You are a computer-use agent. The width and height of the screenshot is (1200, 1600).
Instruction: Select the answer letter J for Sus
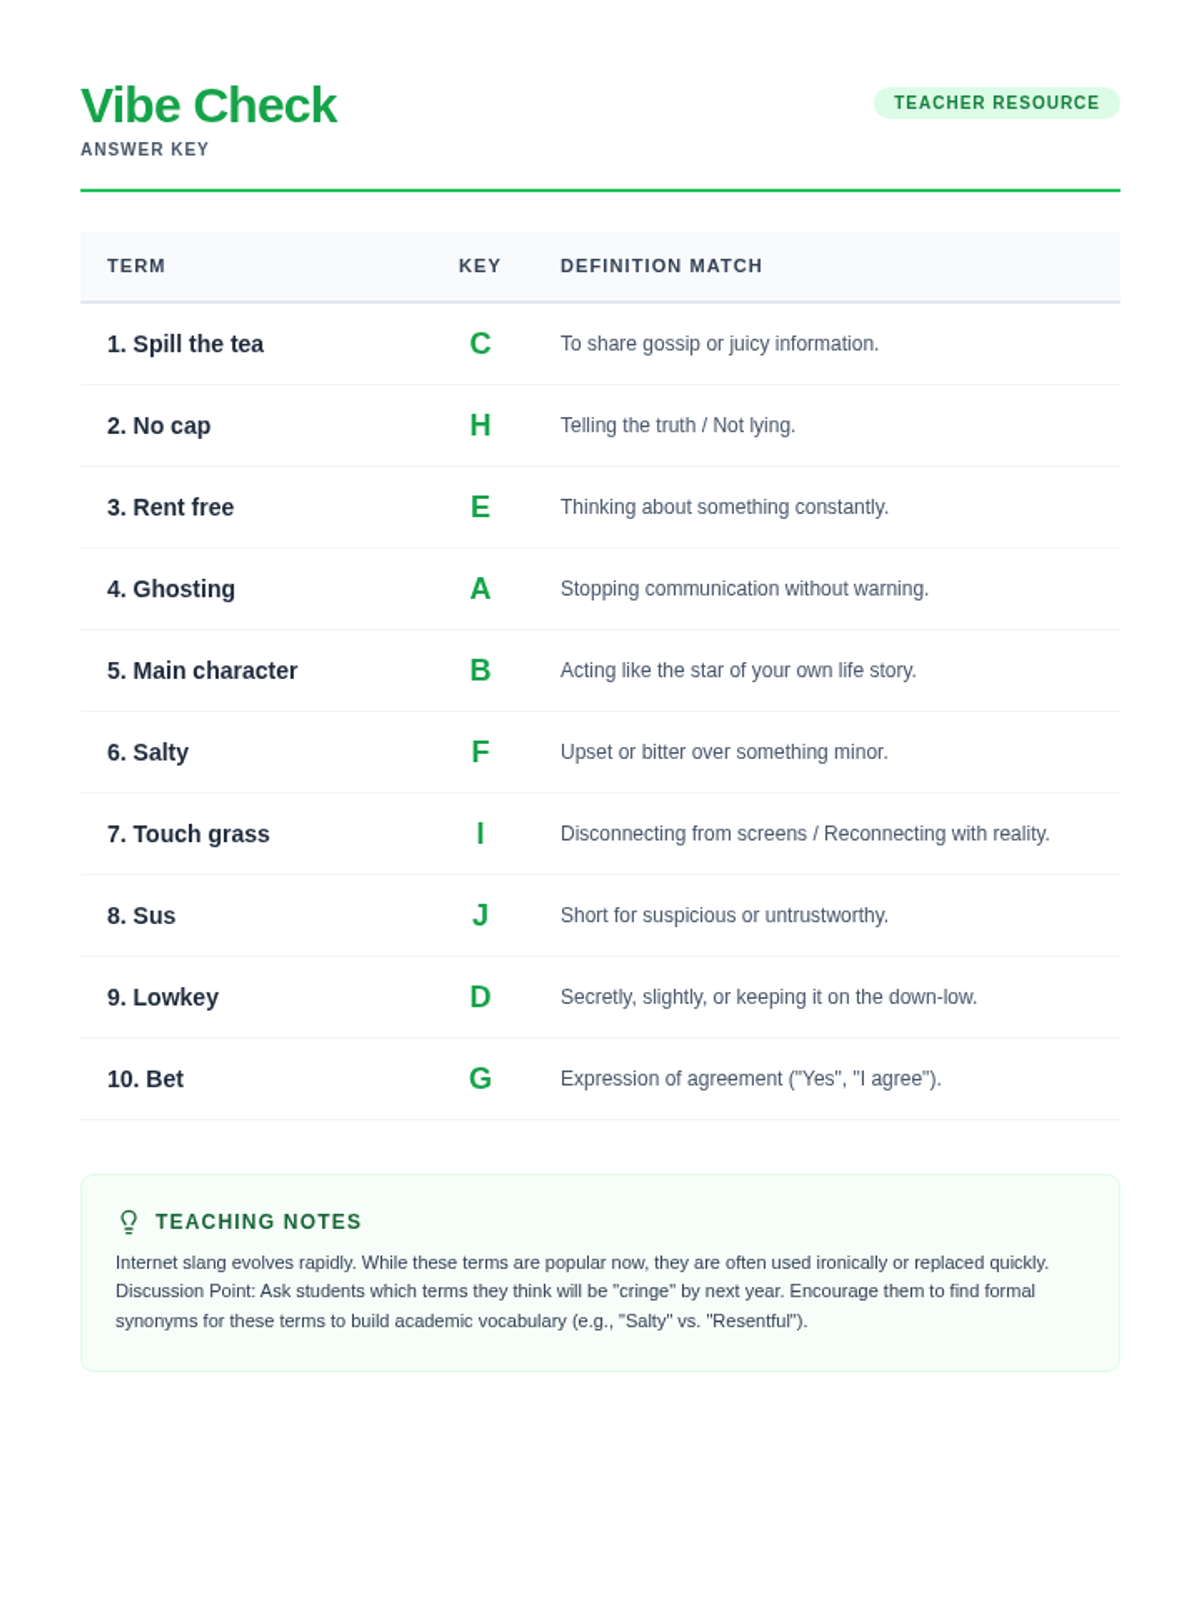click(x=480, y=915)
